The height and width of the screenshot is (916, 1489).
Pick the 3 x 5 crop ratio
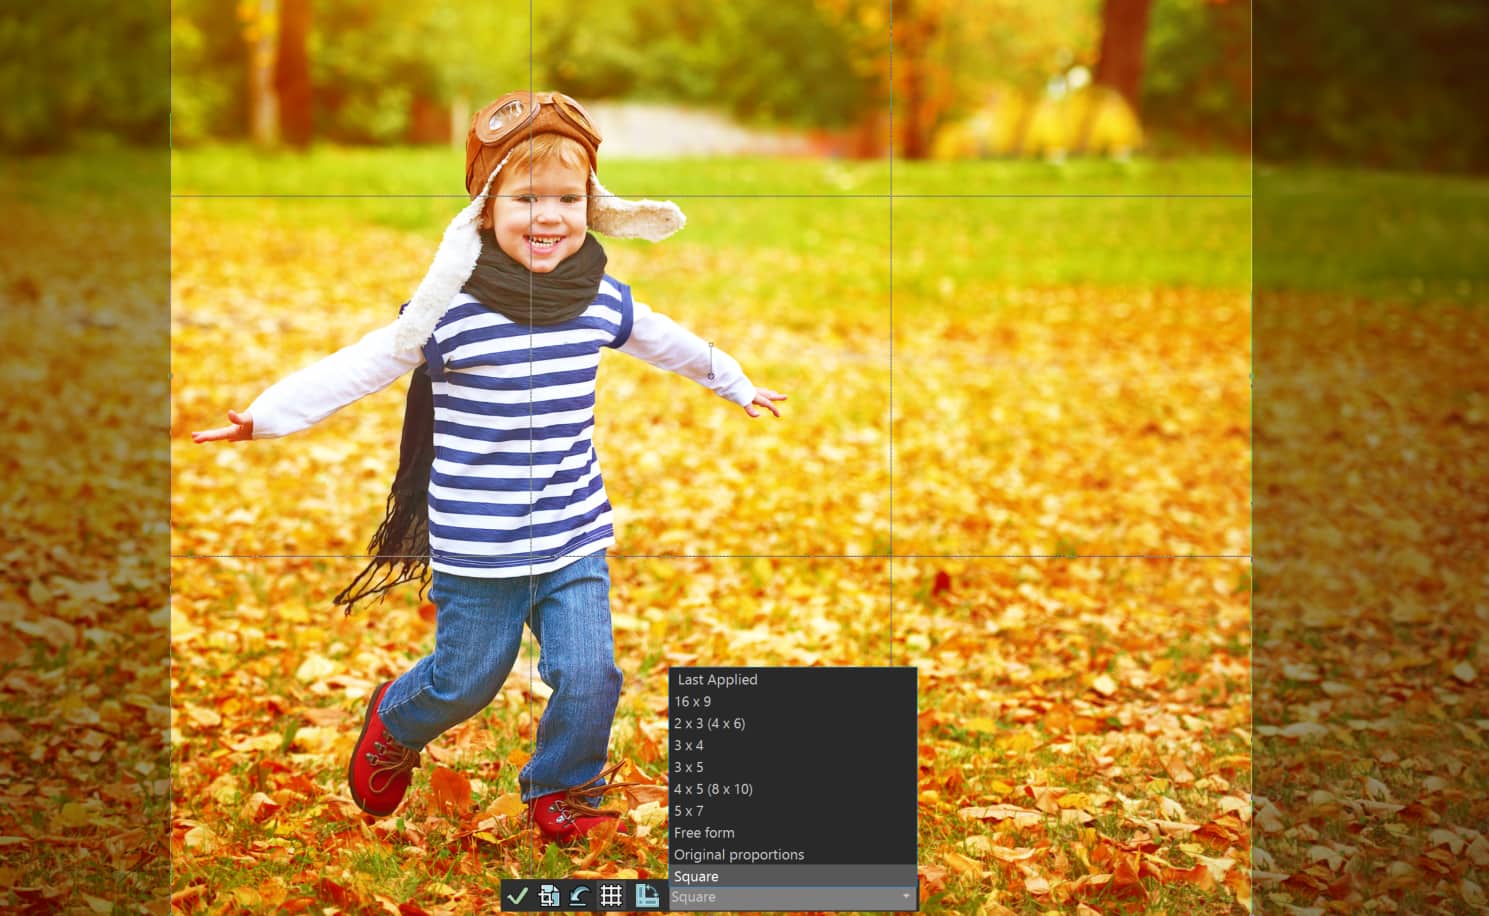point(792,767)
